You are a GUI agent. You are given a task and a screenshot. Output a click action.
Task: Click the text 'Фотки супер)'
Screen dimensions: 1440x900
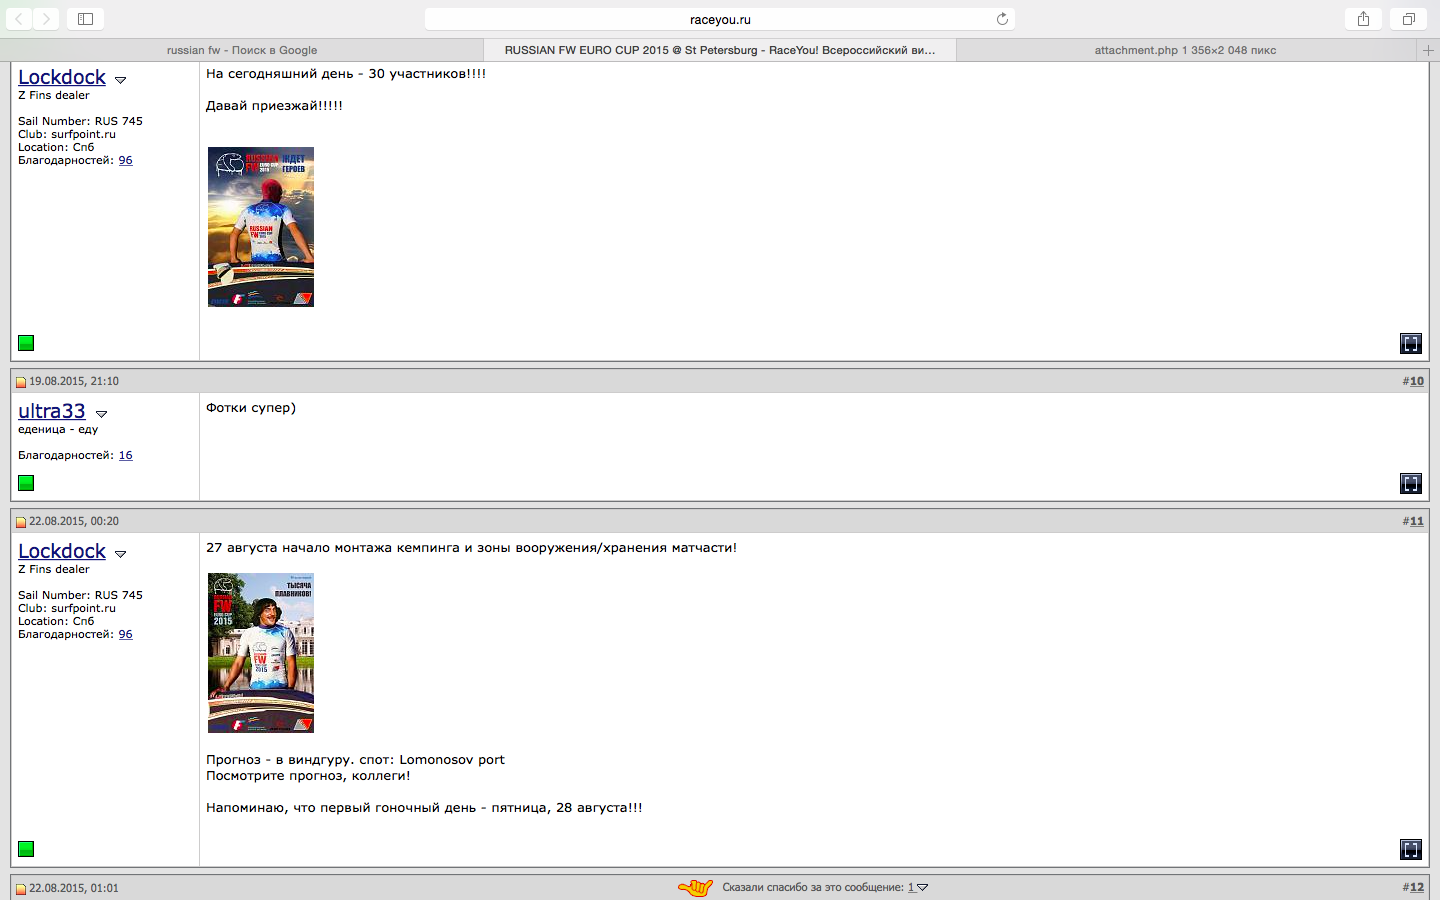(x=251, y=408)
